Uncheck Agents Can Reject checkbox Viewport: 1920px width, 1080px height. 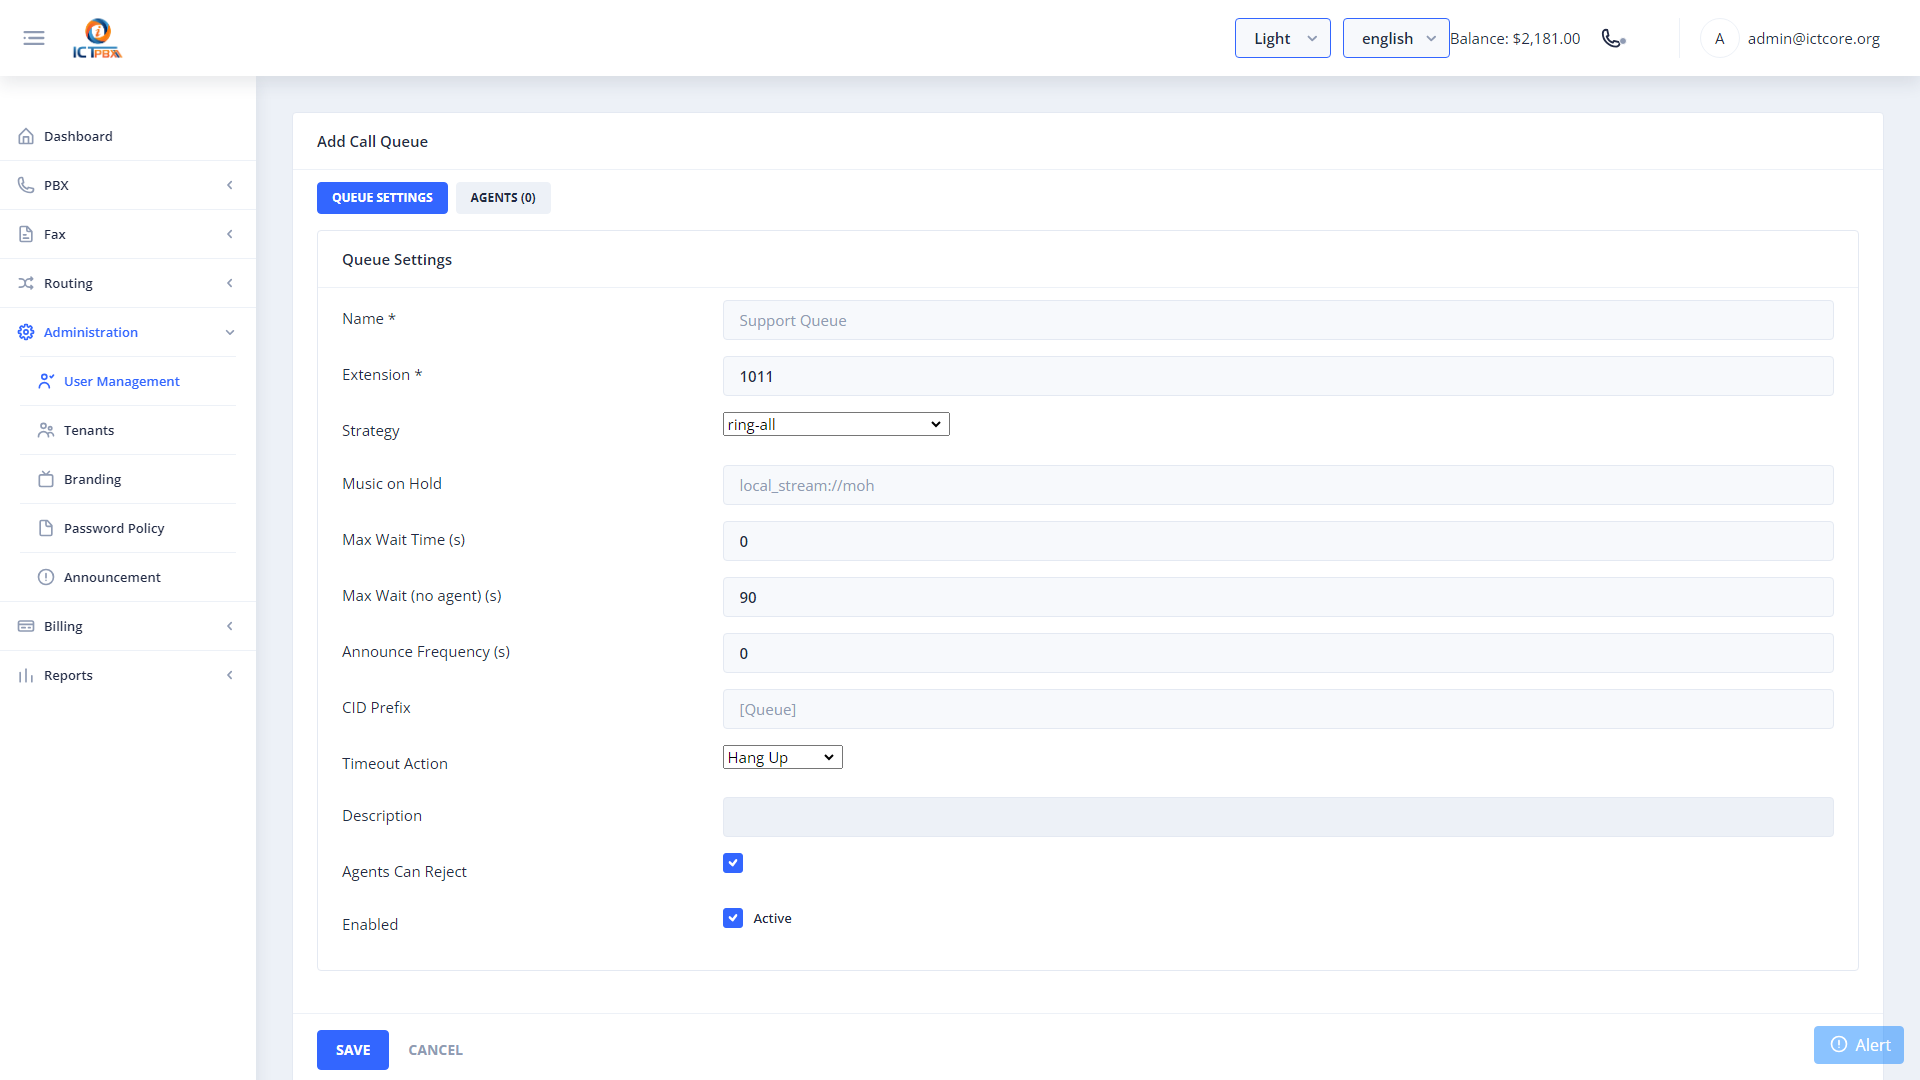coord(733,863)
